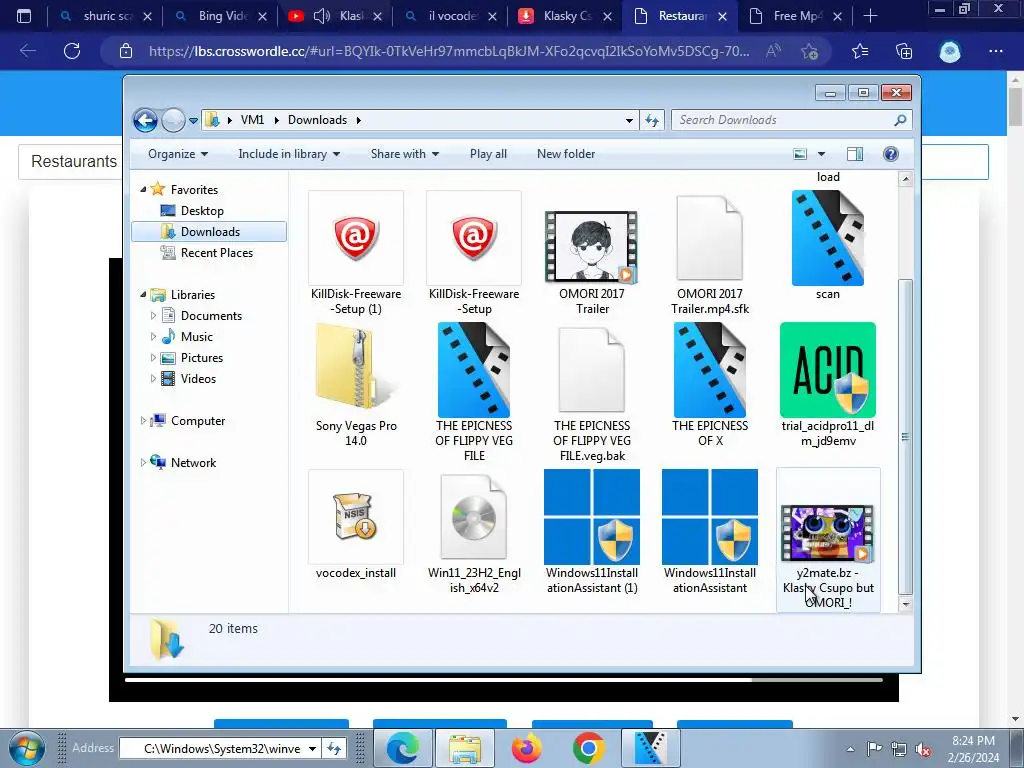Open the Share with menu

click(405, 154)
